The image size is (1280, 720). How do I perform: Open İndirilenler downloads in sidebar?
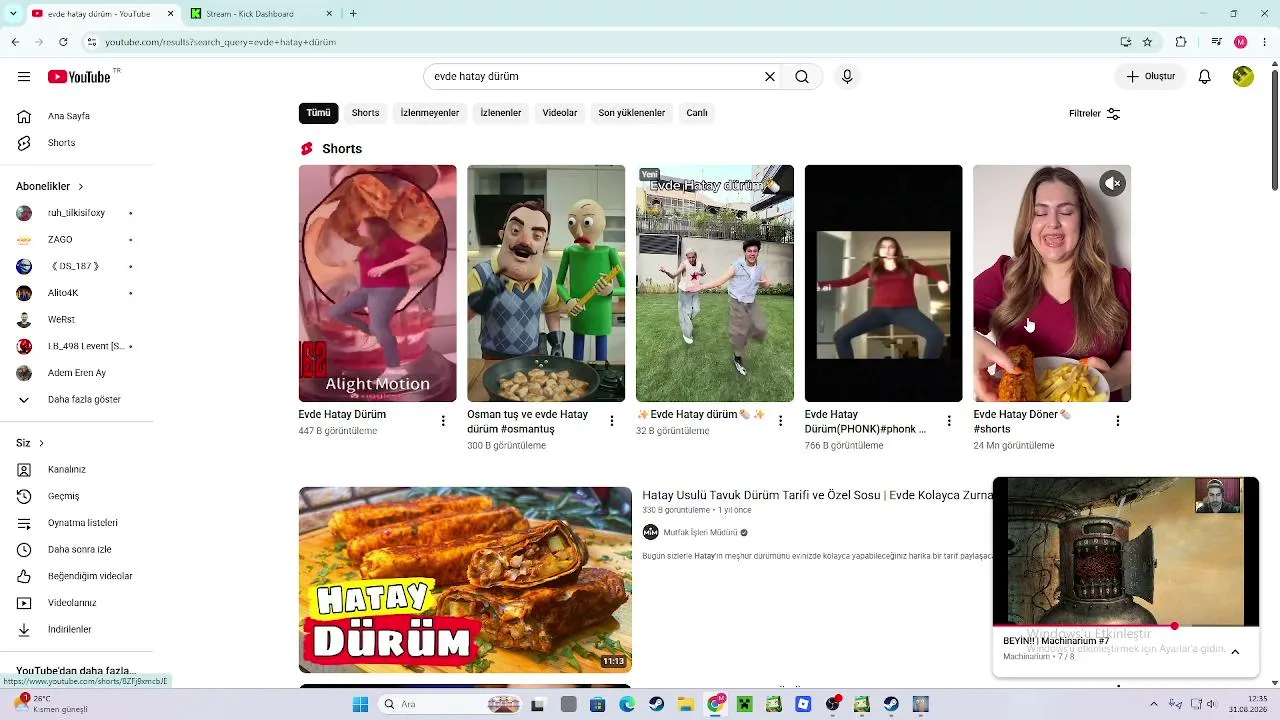coord(78,630)
